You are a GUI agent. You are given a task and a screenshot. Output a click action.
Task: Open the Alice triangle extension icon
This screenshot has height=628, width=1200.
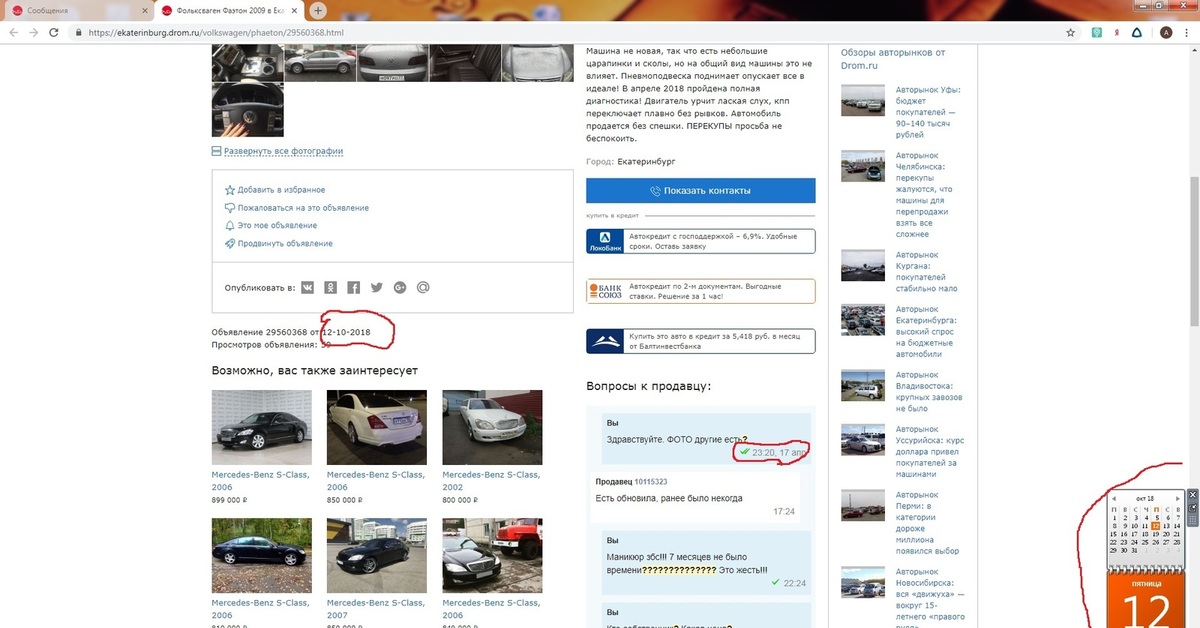coord(1138,32)
